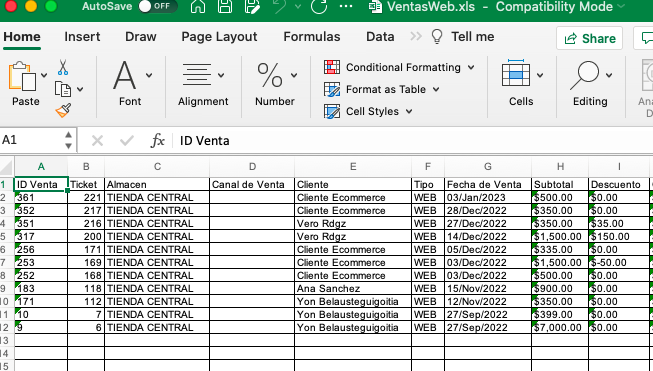Viewport: 653px width, 371px height.
Task: Open the more options ellipsis in title bar
Action: (346, 6)
